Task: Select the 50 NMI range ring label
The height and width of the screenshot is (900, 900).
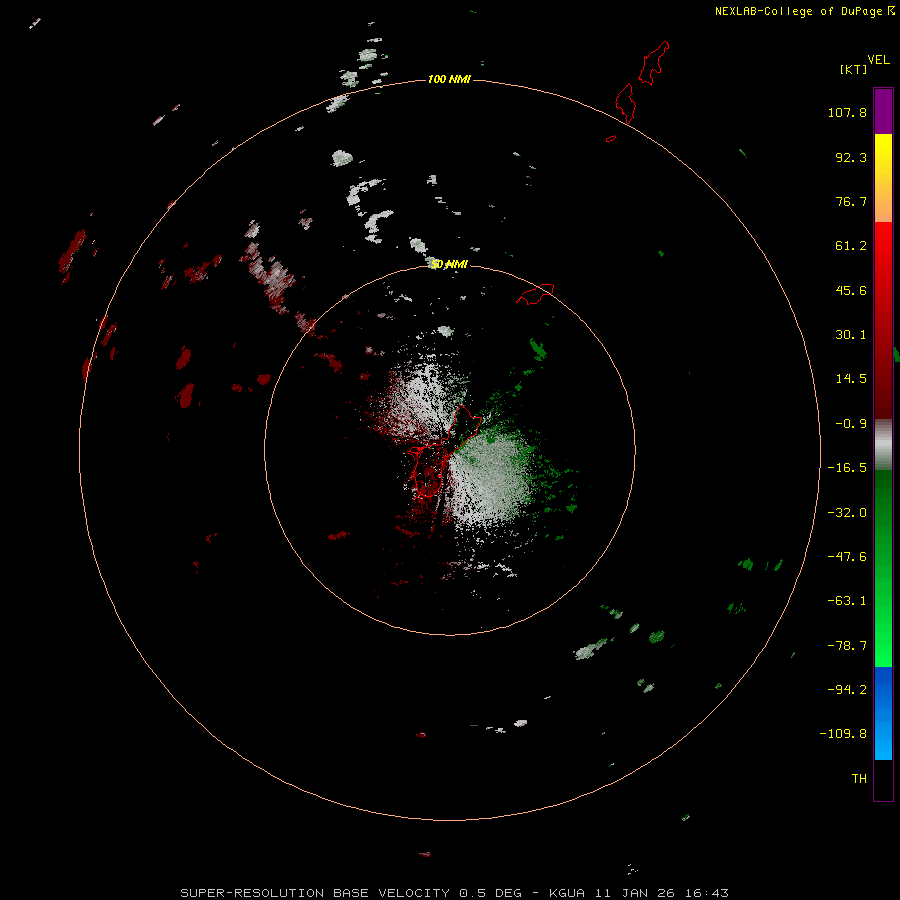Action: 449,264
